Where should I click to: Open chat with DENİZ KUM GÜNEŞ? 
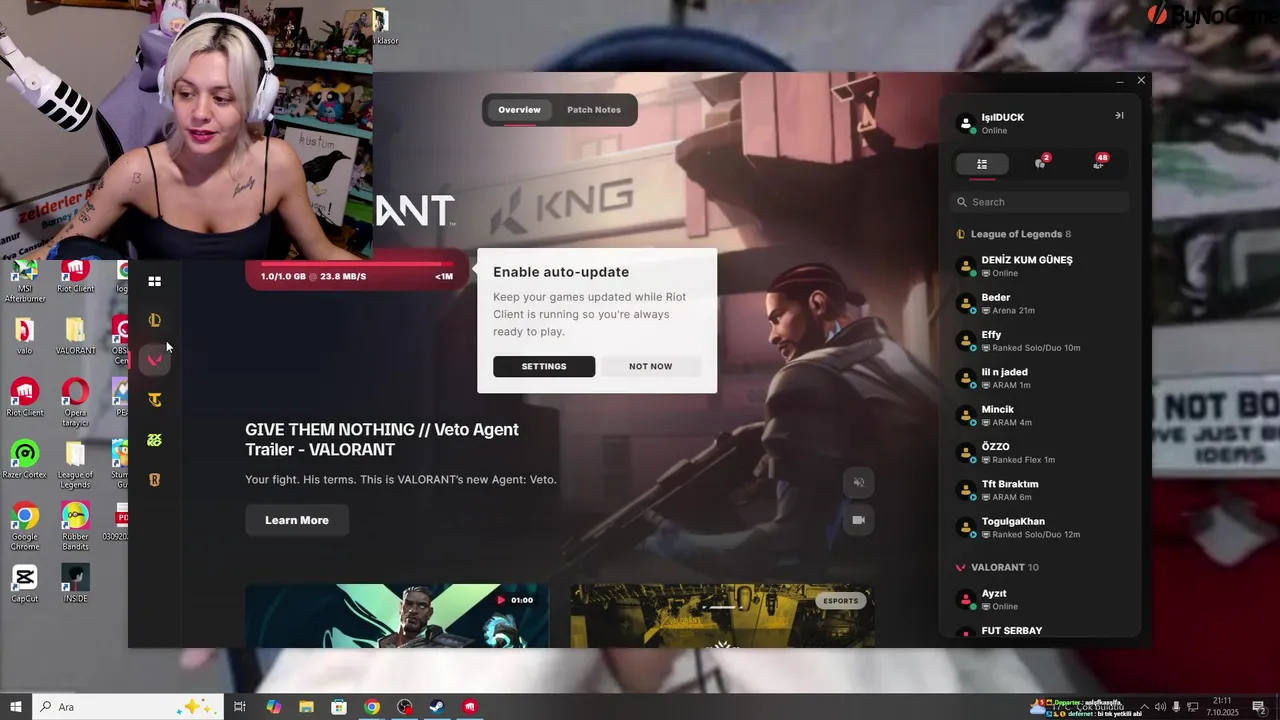click(1040, 266)
